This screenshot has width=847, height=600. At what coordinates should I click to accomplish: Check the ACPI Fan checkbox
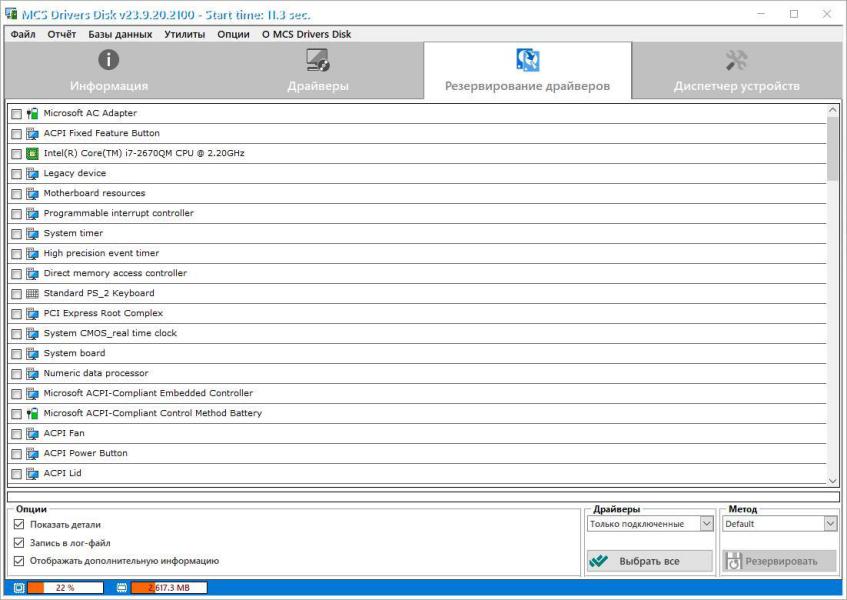coord(17,434)
